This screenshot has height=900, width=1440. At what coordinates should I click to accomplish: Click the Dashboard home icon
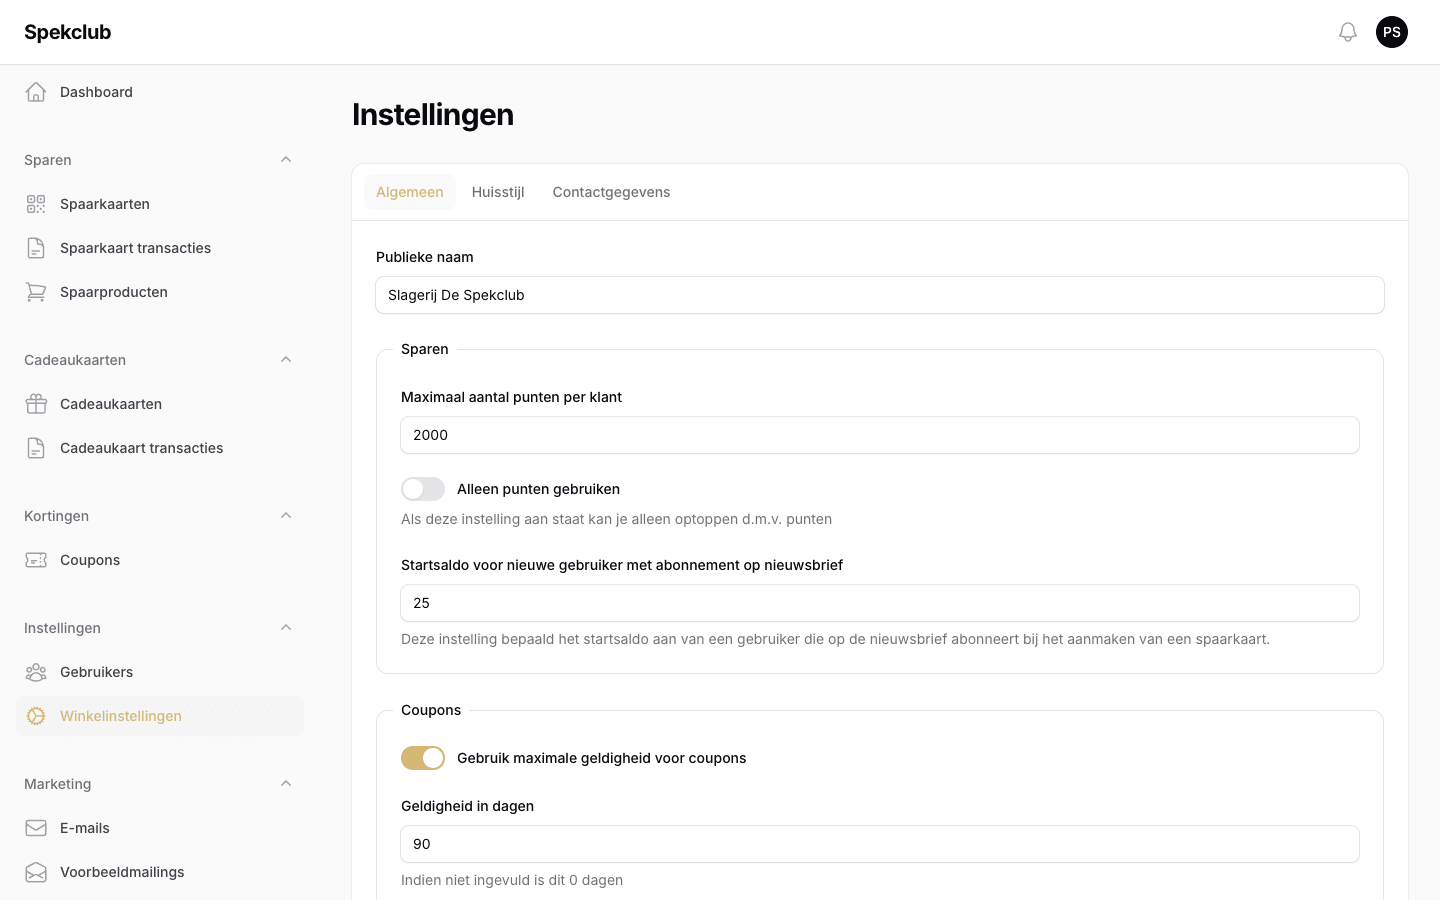(x=36, y=92)
